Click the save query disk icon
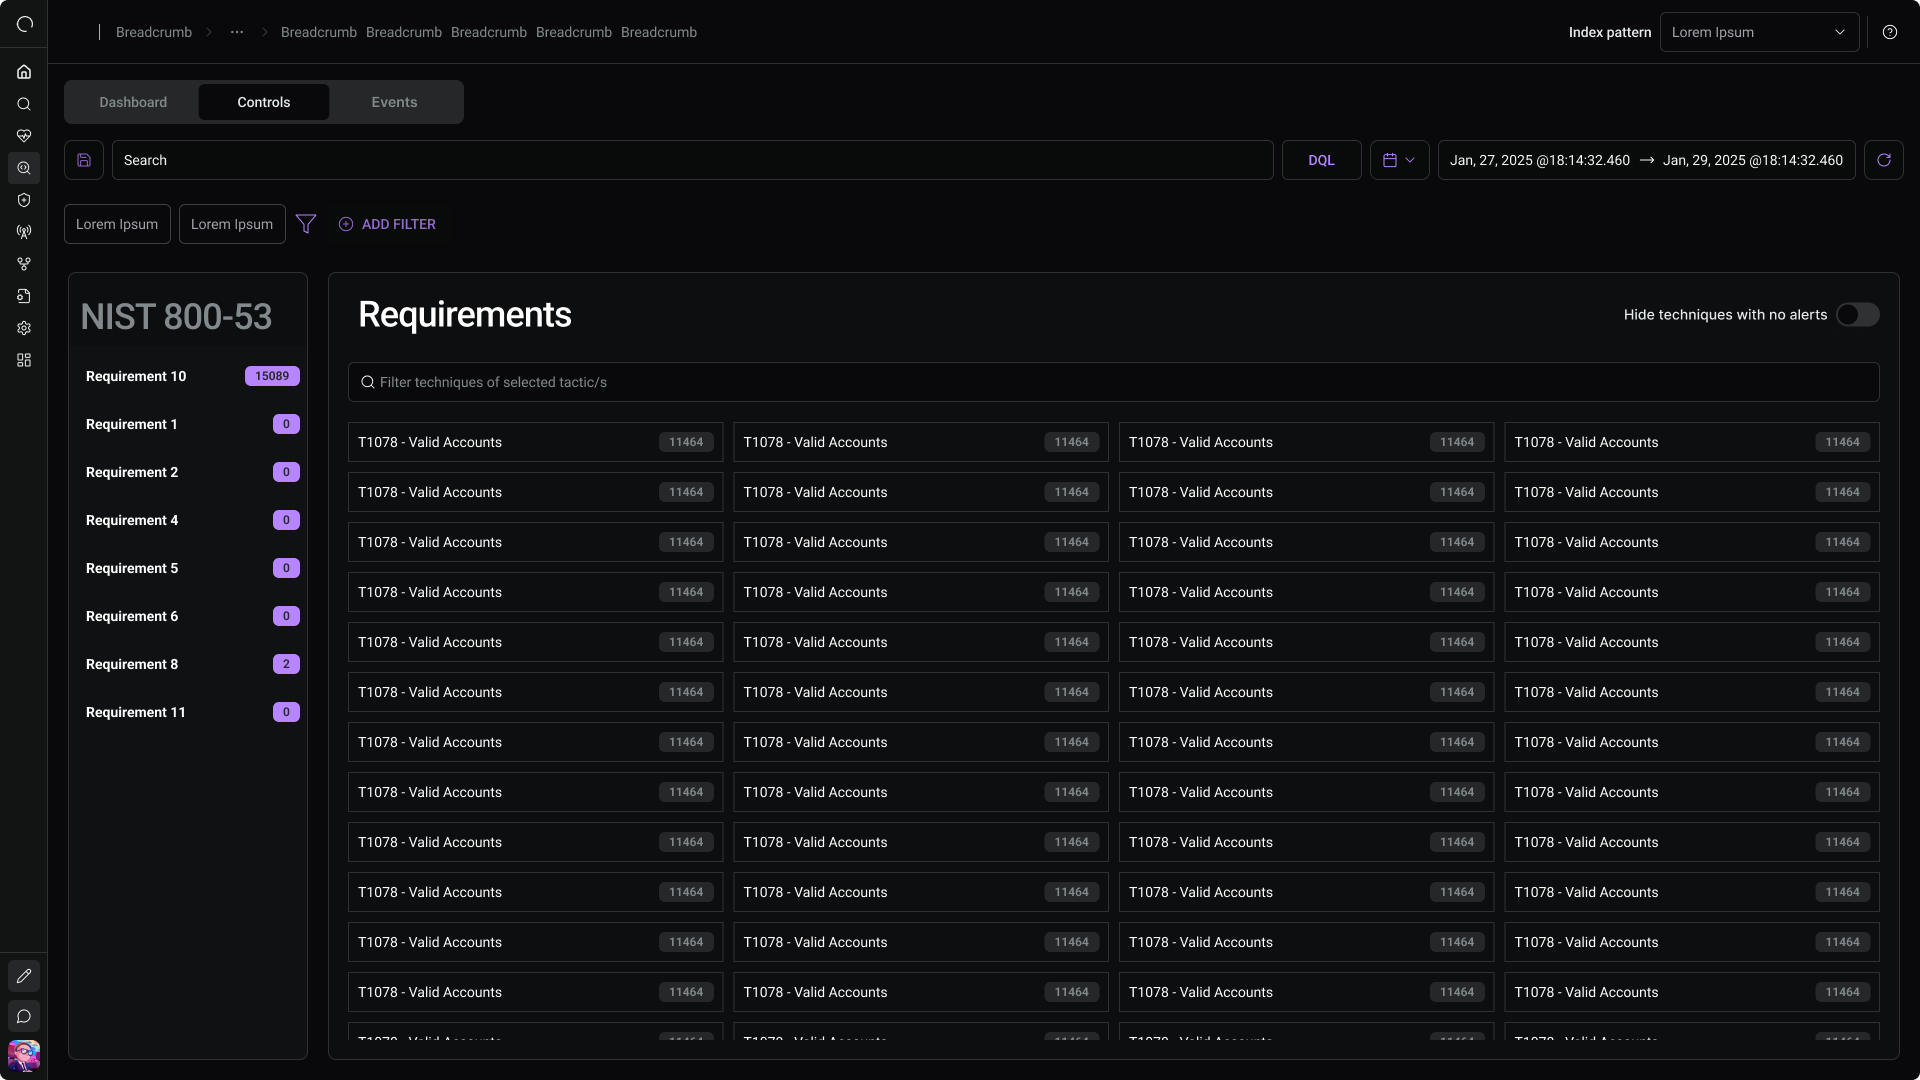 84,160
